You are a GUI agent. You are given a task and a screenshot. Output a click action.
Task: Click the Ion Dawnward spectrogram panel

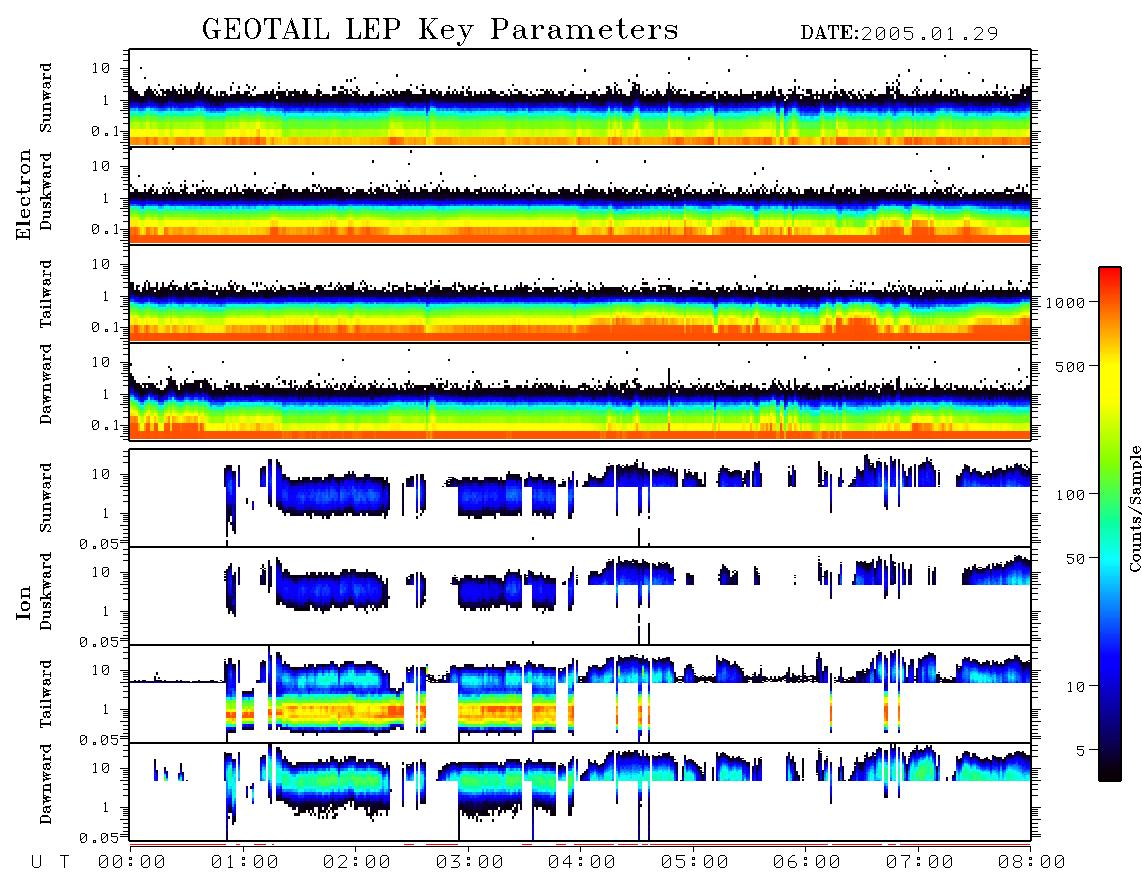(580, 792)
